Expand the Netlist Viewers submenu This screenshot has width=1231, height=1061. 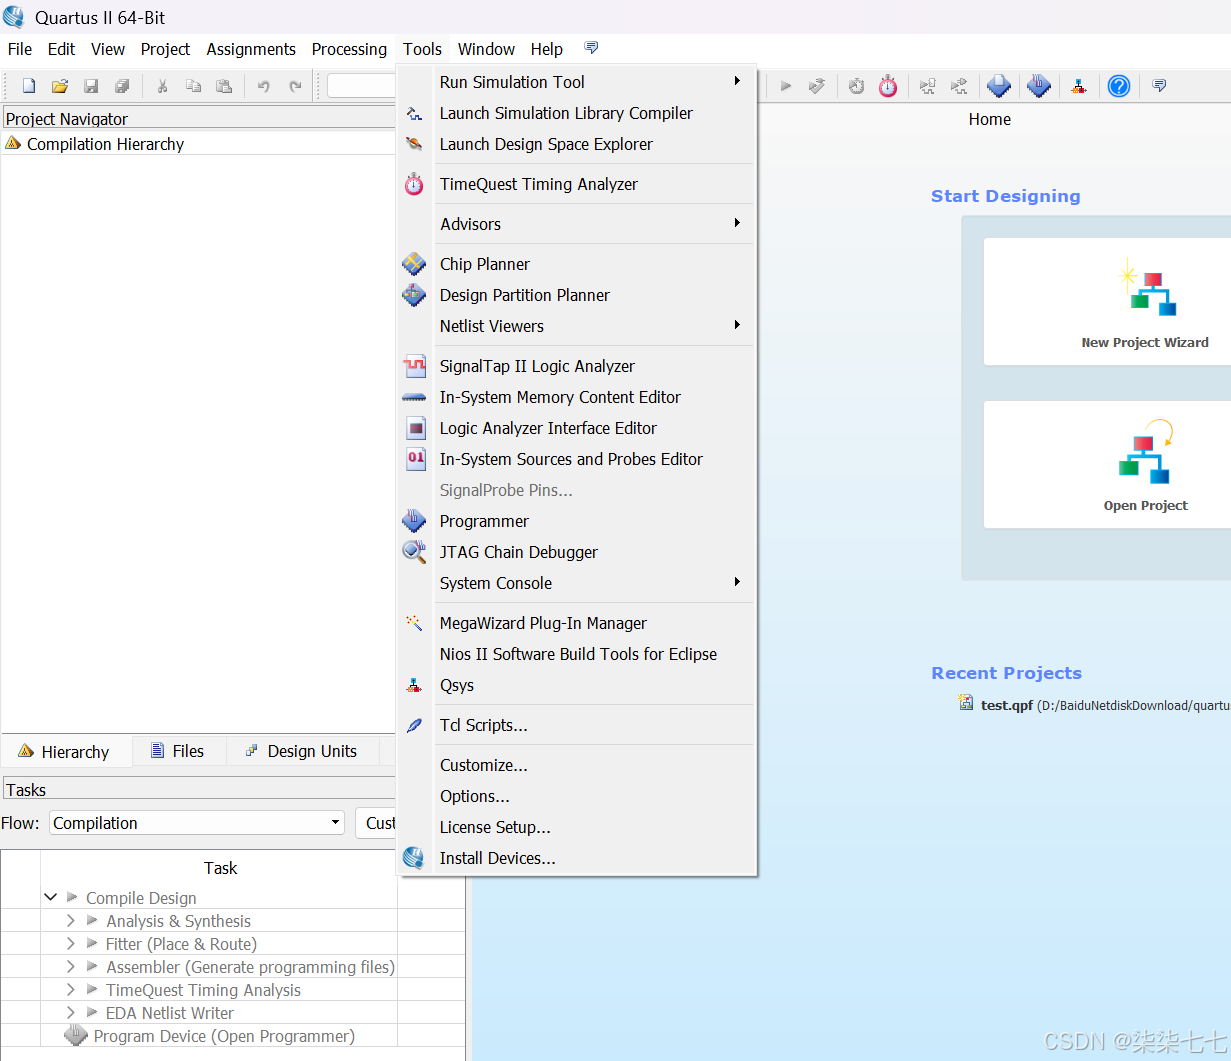pos(577,326)
